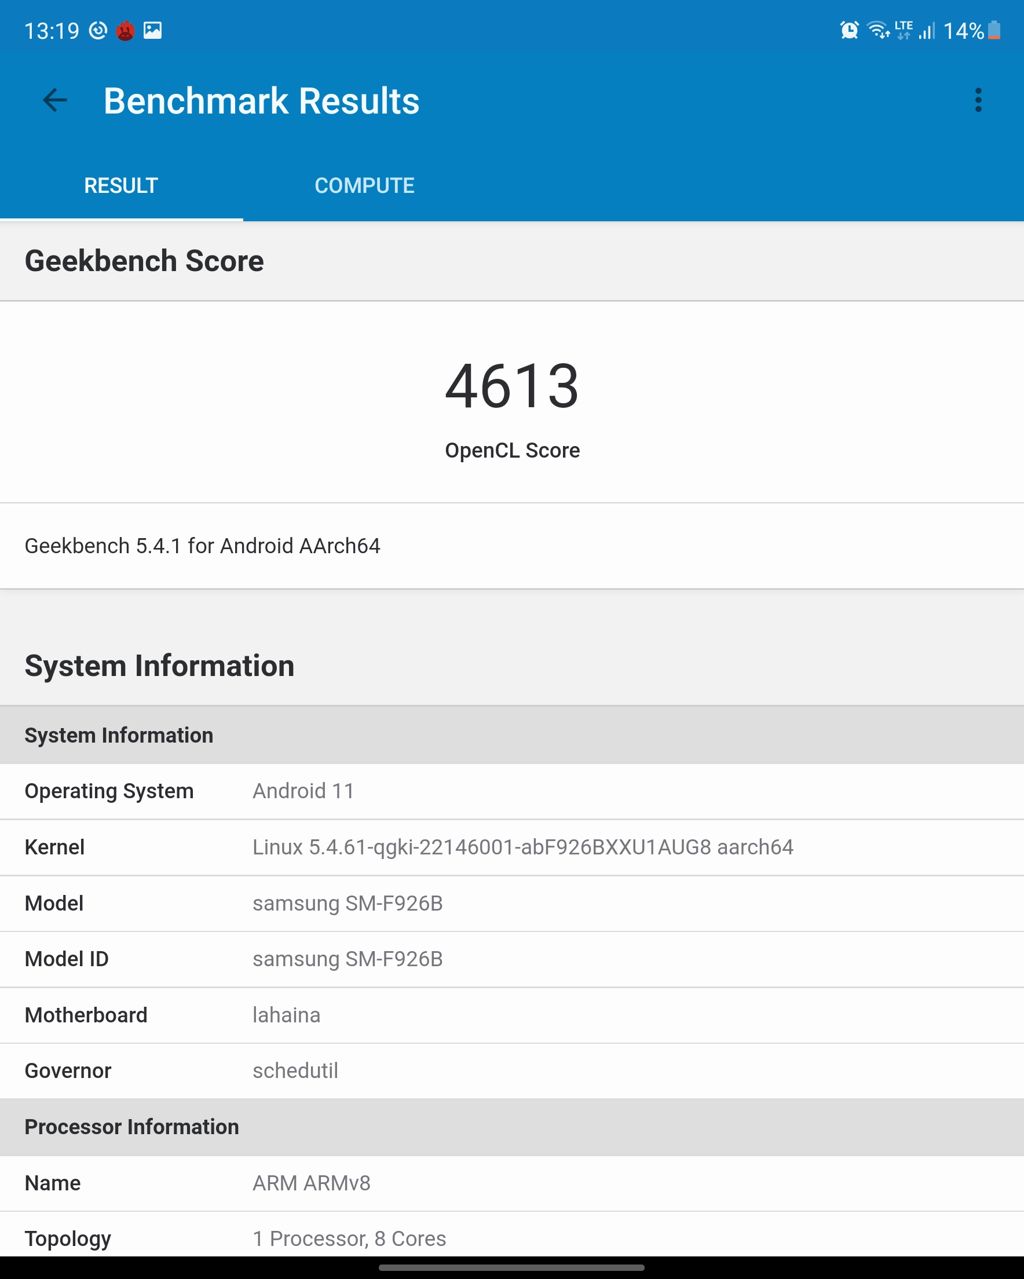Tap the processor Name ARM ARMv8 row

[512, 1183]
